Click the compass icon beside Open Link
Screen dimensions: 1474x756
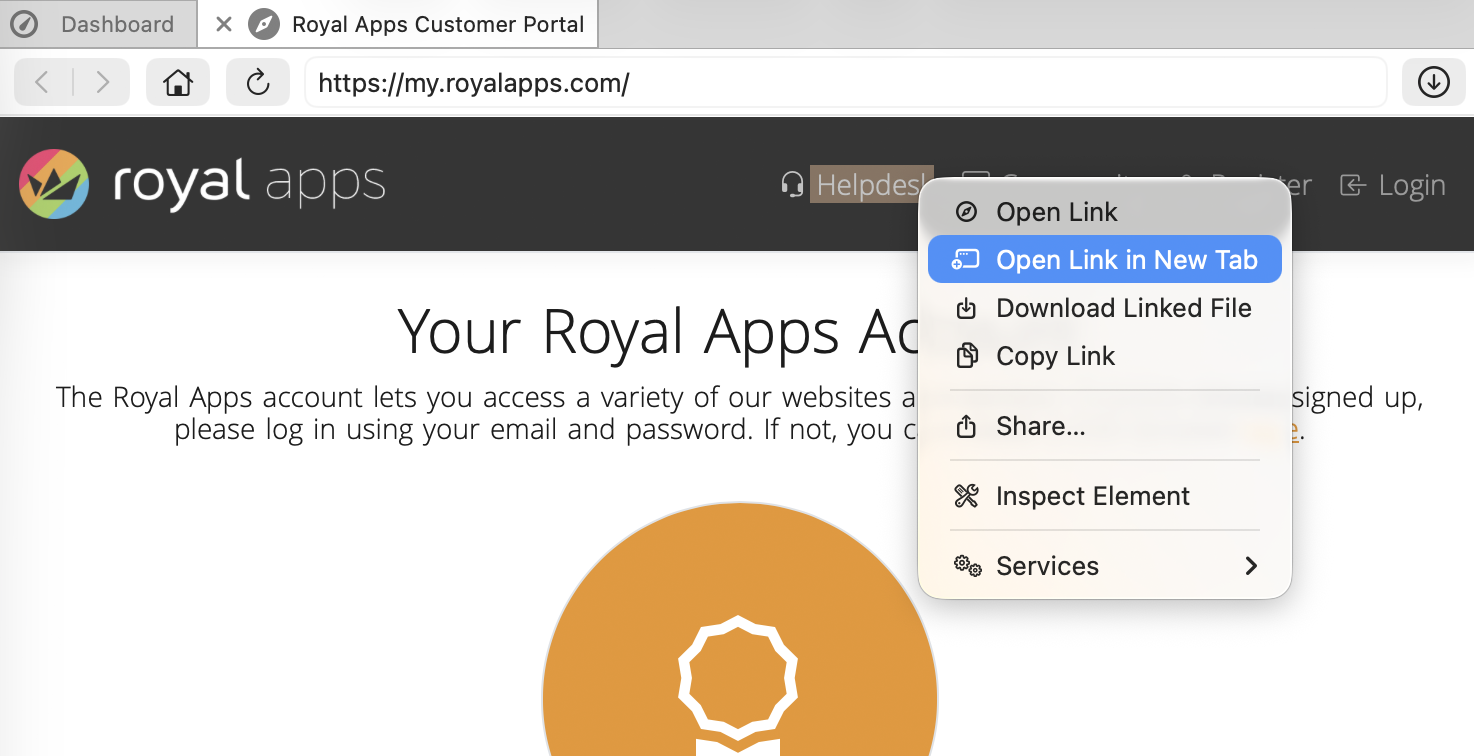coord(966,212)
